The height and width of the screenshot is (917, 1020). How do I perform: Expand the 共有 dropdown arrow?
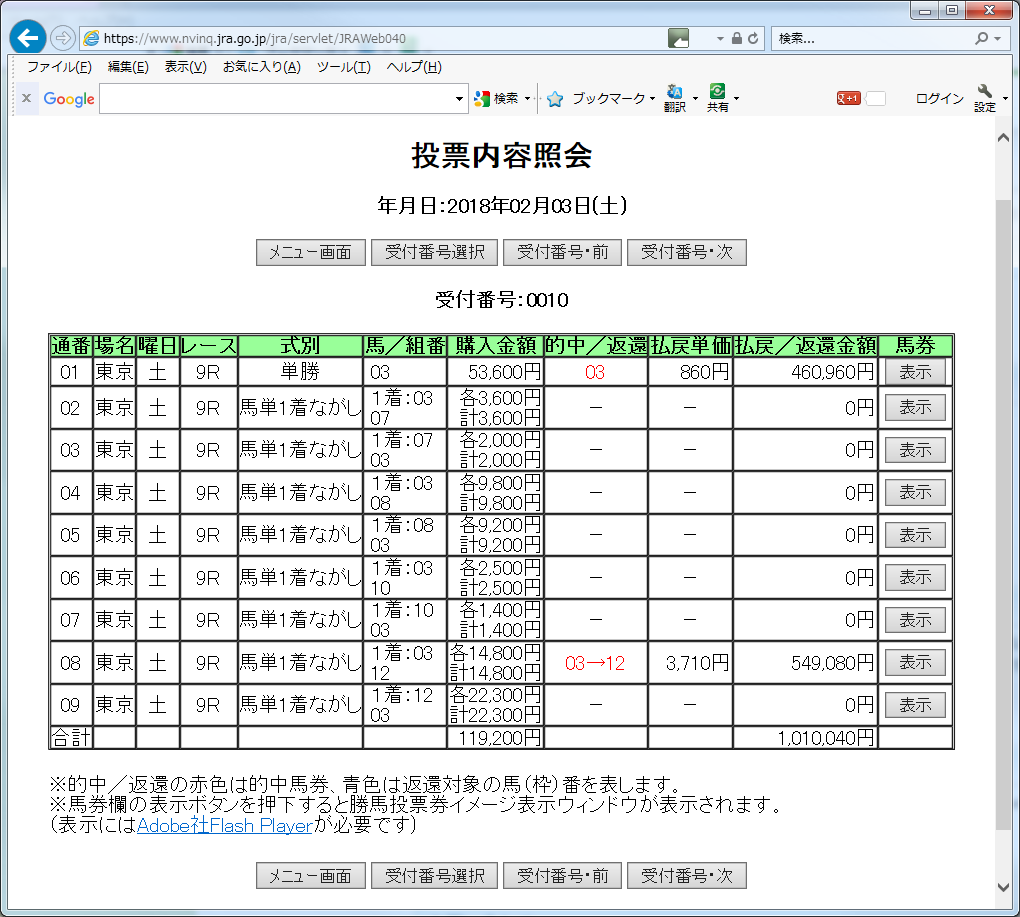(736, 99)
